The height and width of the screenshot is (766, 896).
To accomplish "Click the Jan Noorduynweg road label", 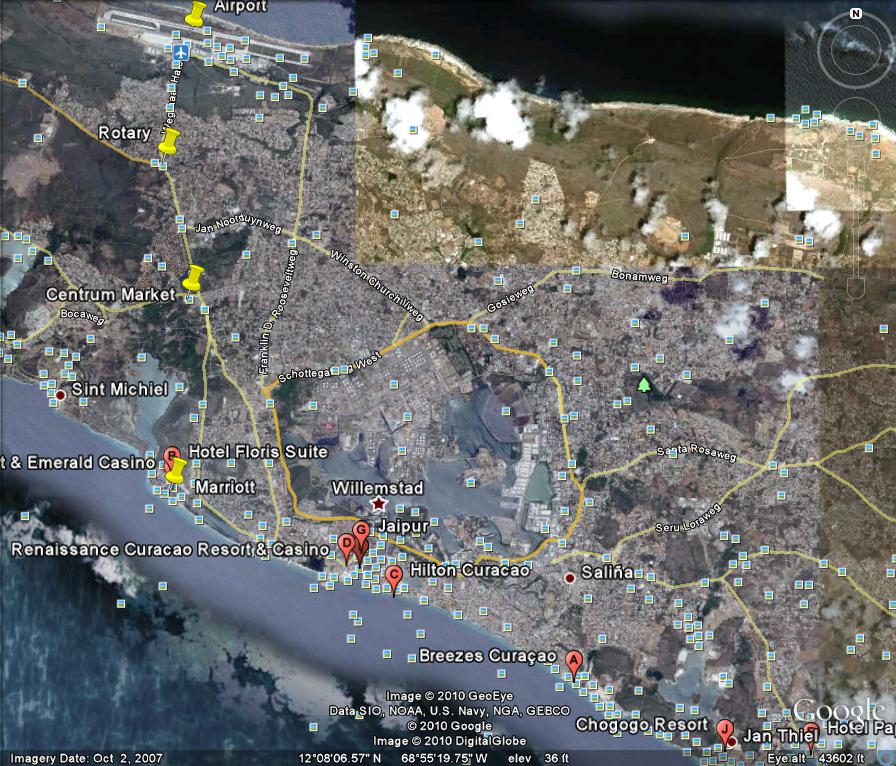I will [x=238, y=224].
